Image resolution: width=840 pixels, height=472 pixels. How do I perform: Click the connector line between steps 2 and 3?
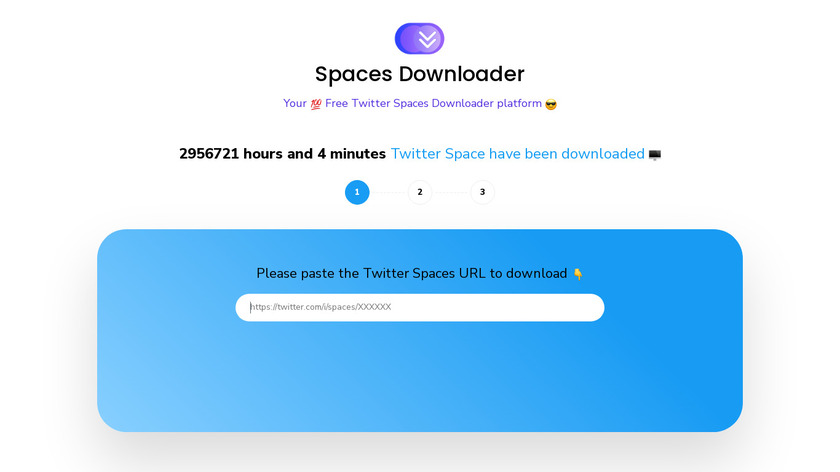[451, 192]
